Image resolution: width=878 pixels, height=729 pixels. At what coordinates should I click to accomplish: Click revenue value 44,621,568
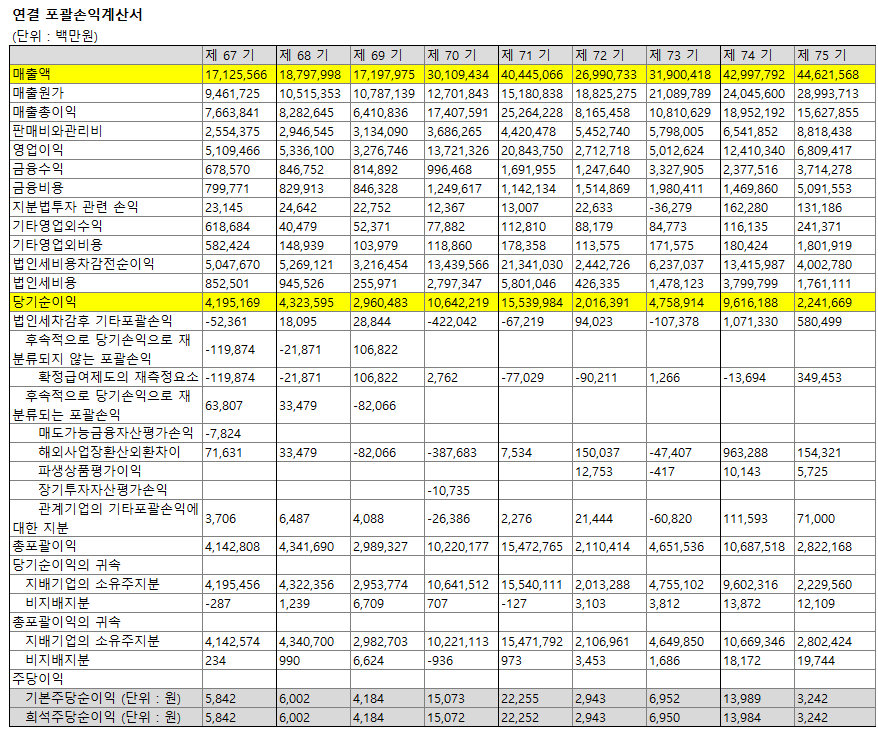click(828, 74)
